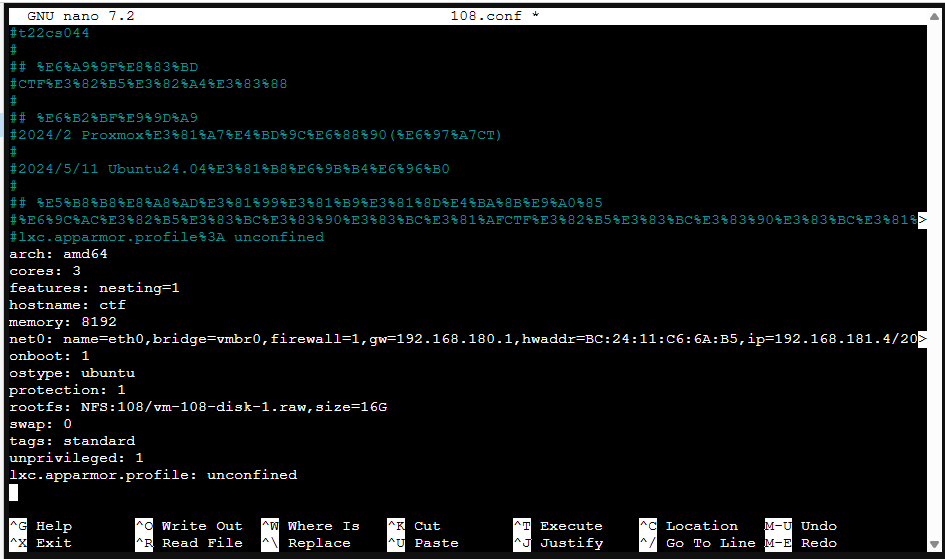Click hwaddr=BC:24:11:C6:6A:B5 in net0 line
The height and width of the screenshot is (559, 945).
pos(630,339)
